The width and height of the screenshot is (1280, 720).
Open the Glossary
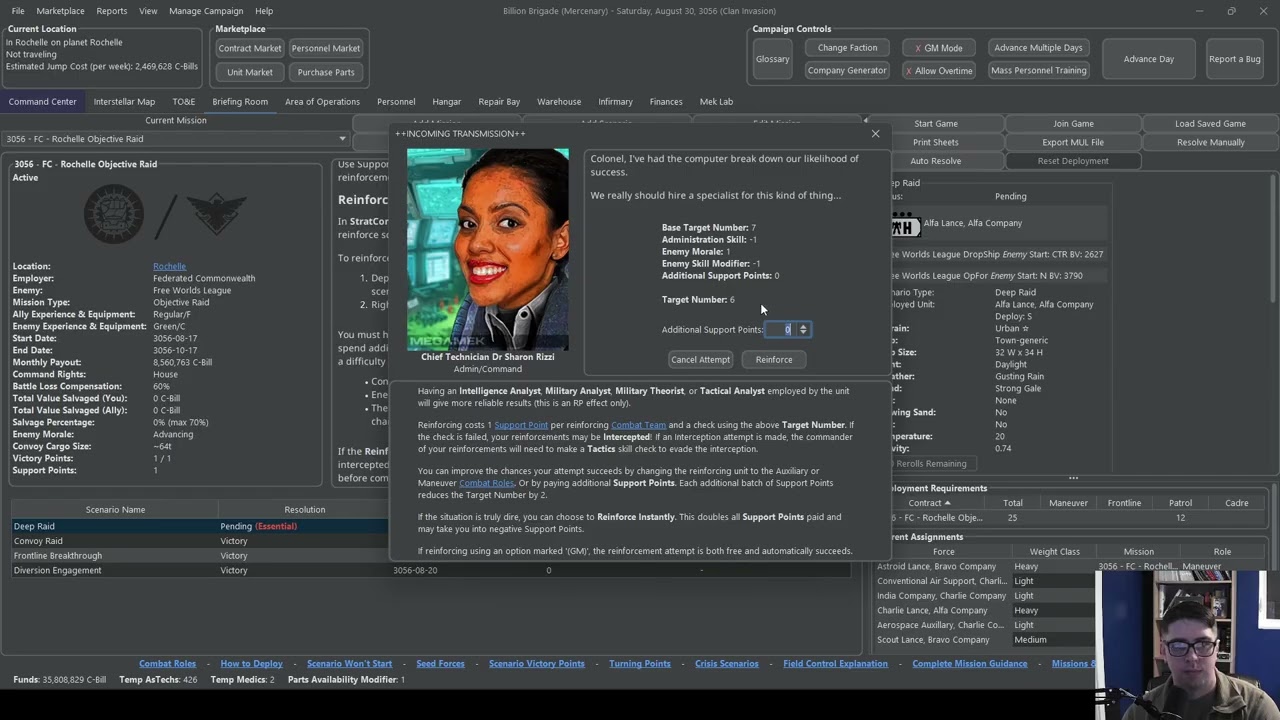772,59
